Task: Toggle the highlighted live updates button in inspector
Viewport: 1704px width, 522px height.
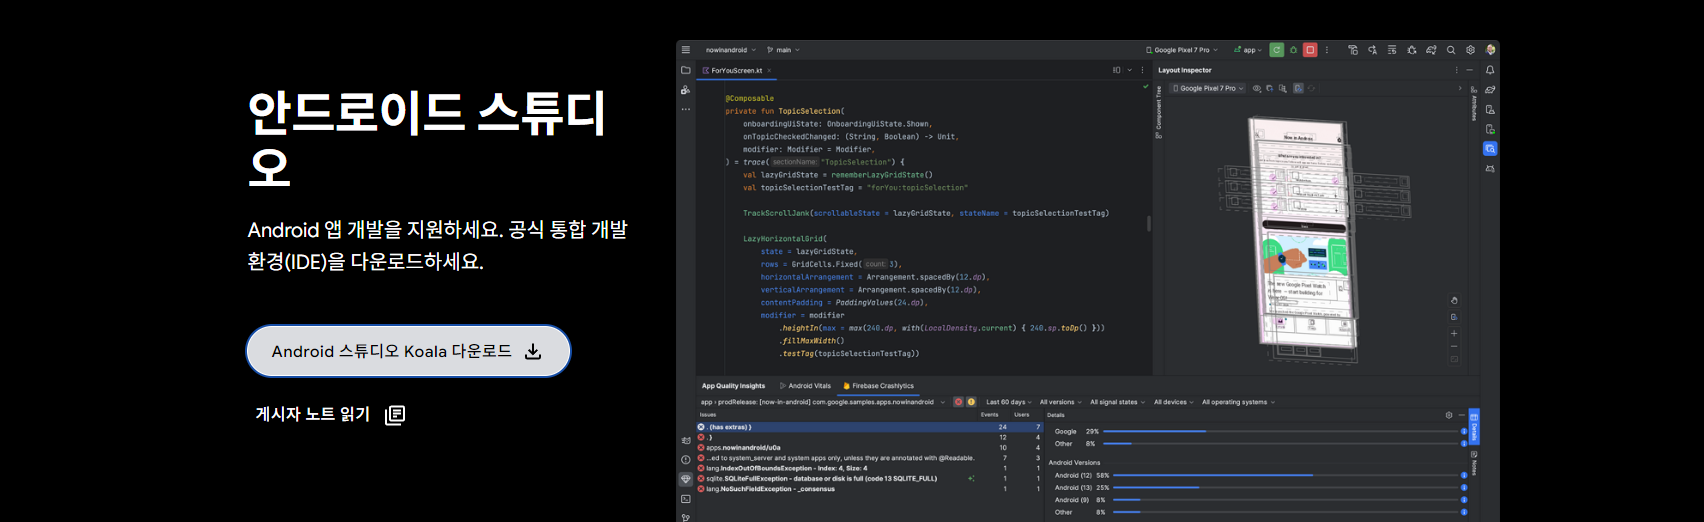Action: (1298, 89)
